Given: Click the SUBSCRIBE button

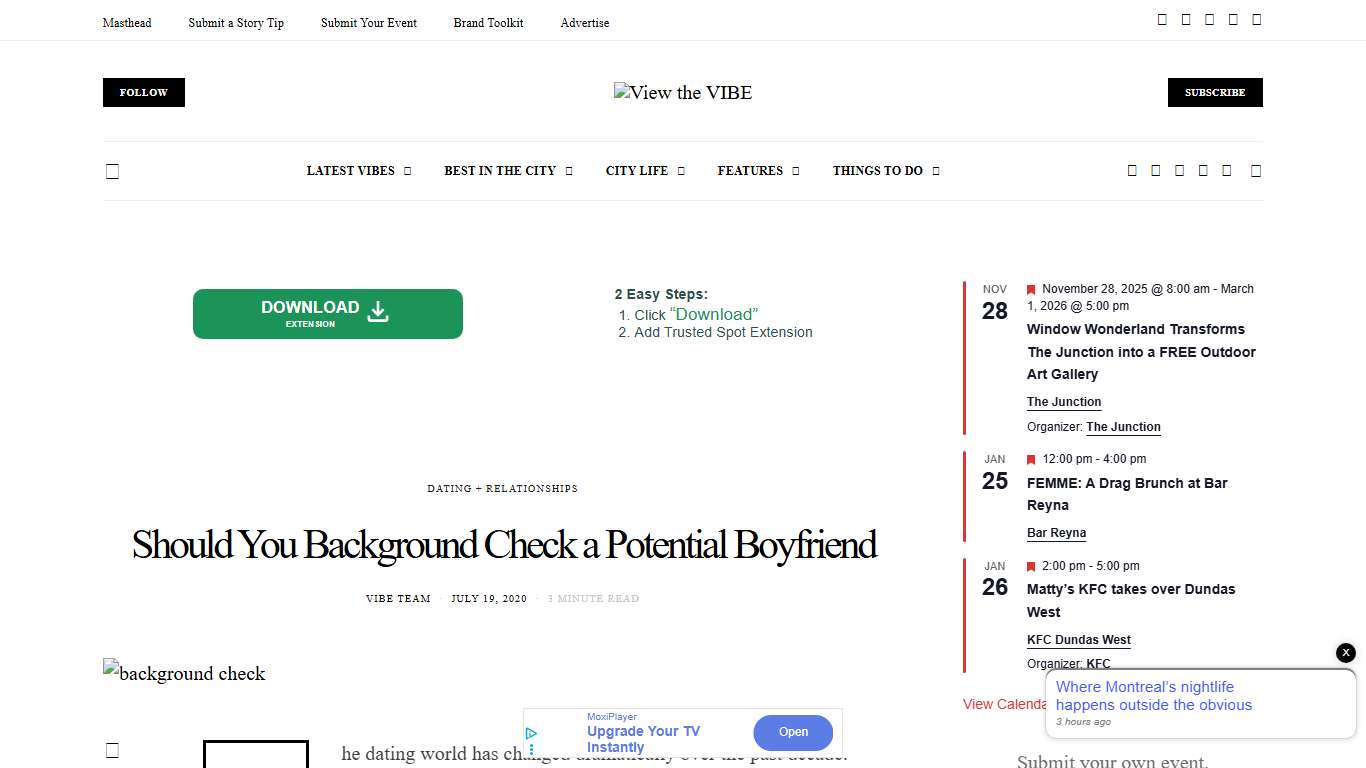Looking at the screenshot, I should [x=1215, y=92].
